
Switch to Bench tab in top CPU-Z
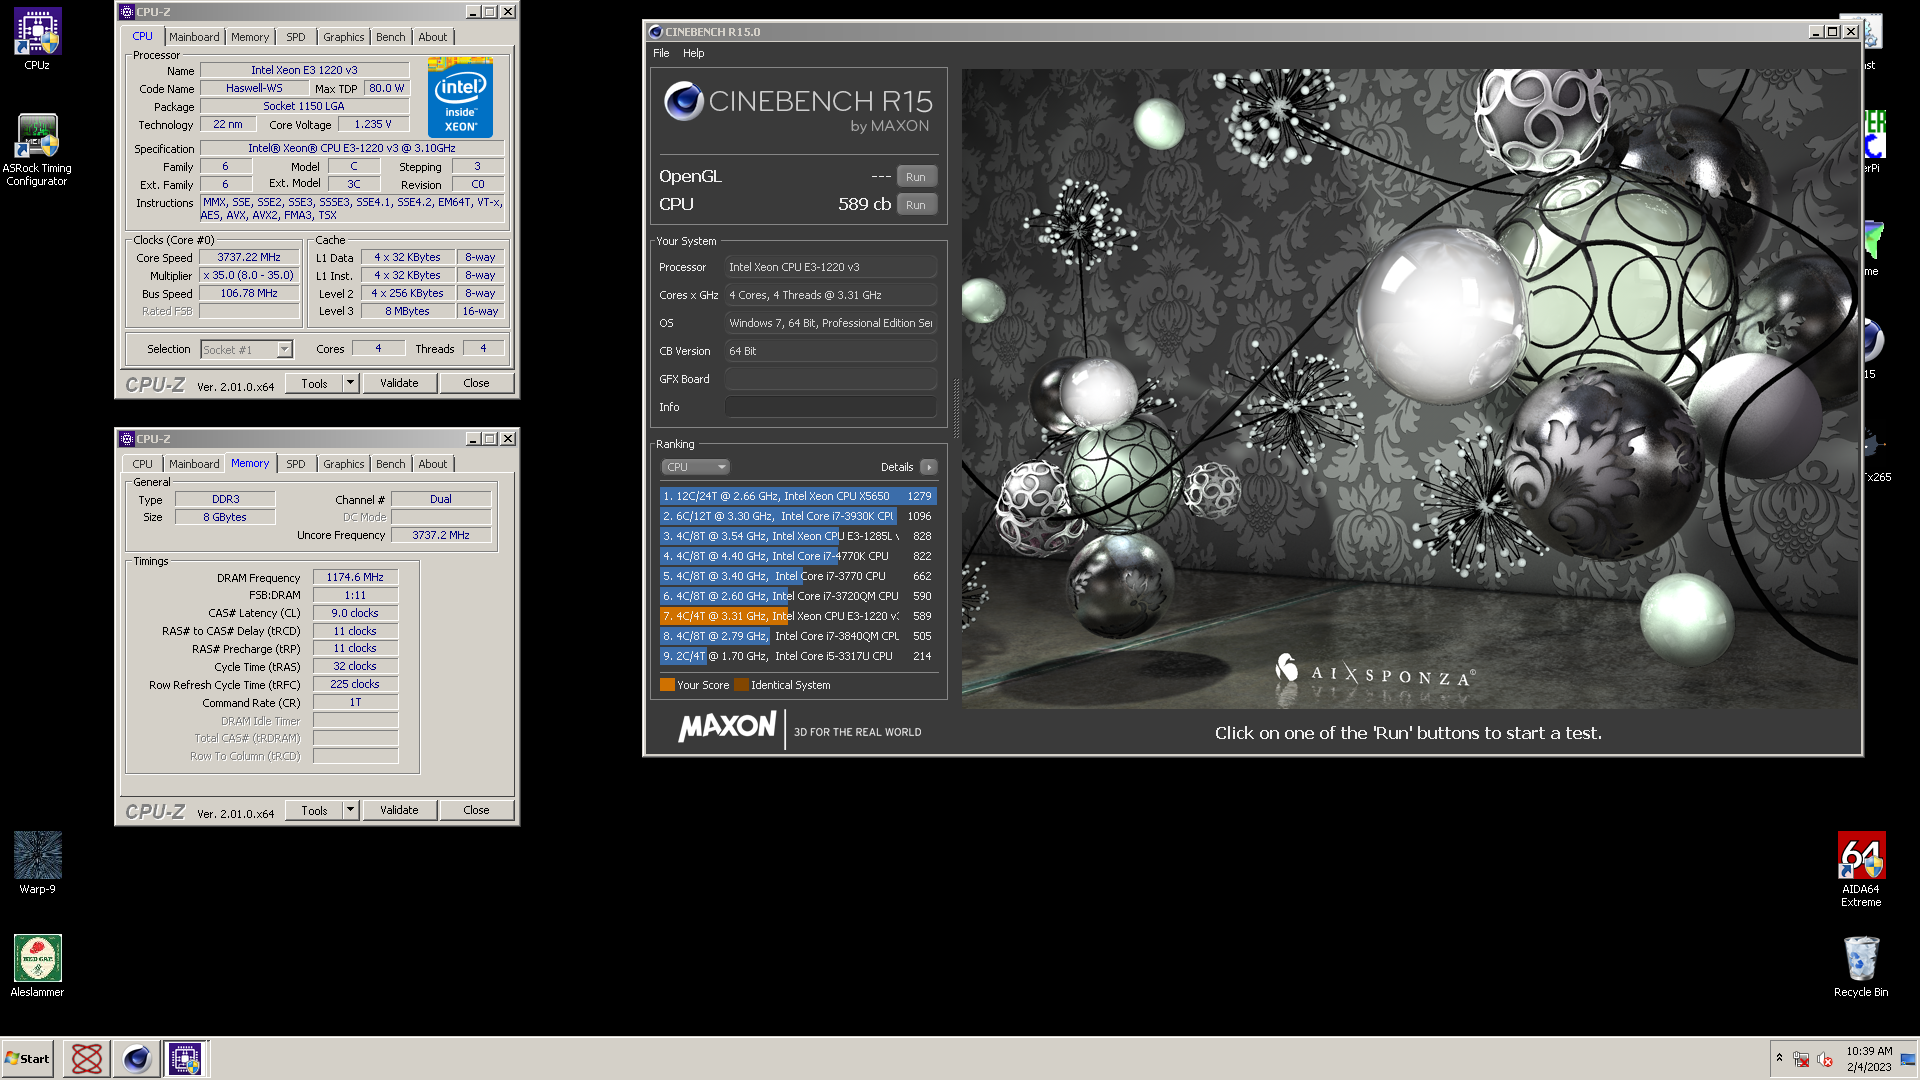tap(391, 37)
